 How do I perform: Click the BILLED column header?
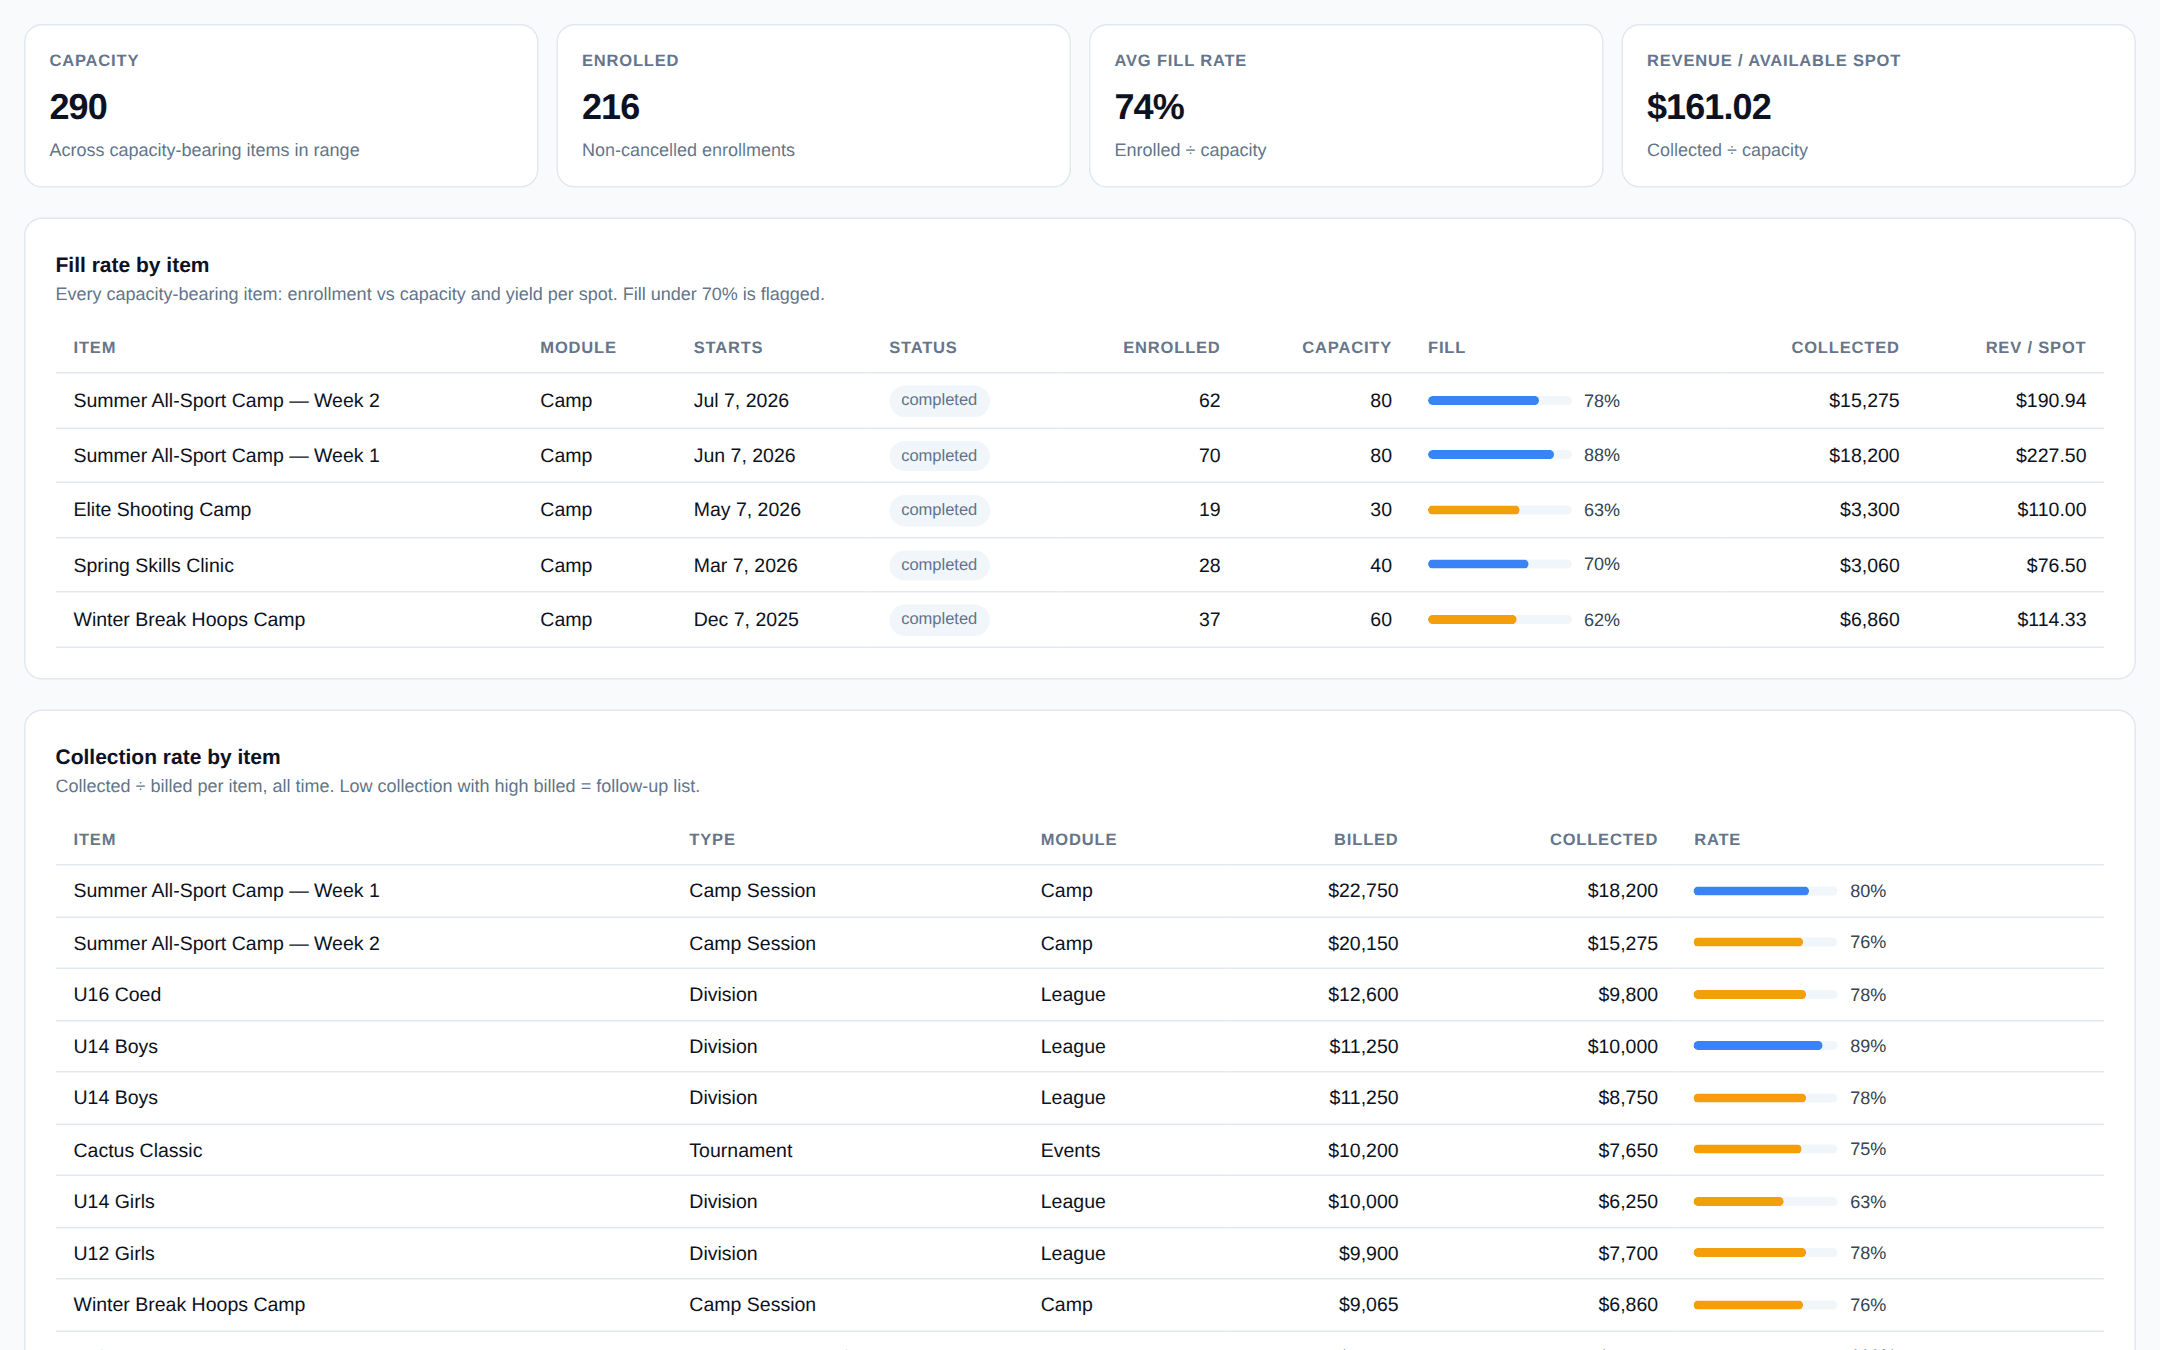click(x=1365, y=839)
